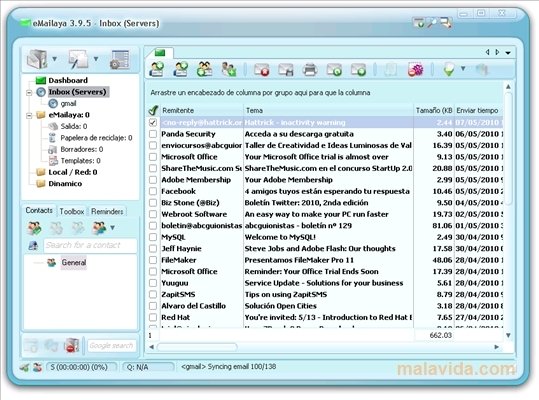Click the horizontal scrollbar thumb
539x400 pixels.
[x=197, y=347]
